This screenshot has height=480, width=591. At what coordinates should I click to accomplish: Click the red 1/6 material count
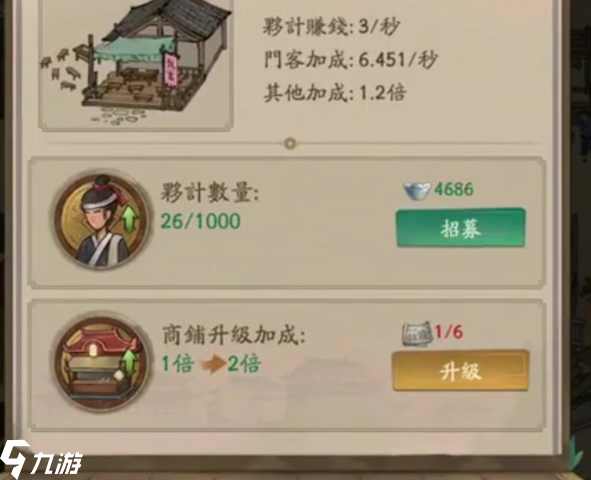coord(449,332)
